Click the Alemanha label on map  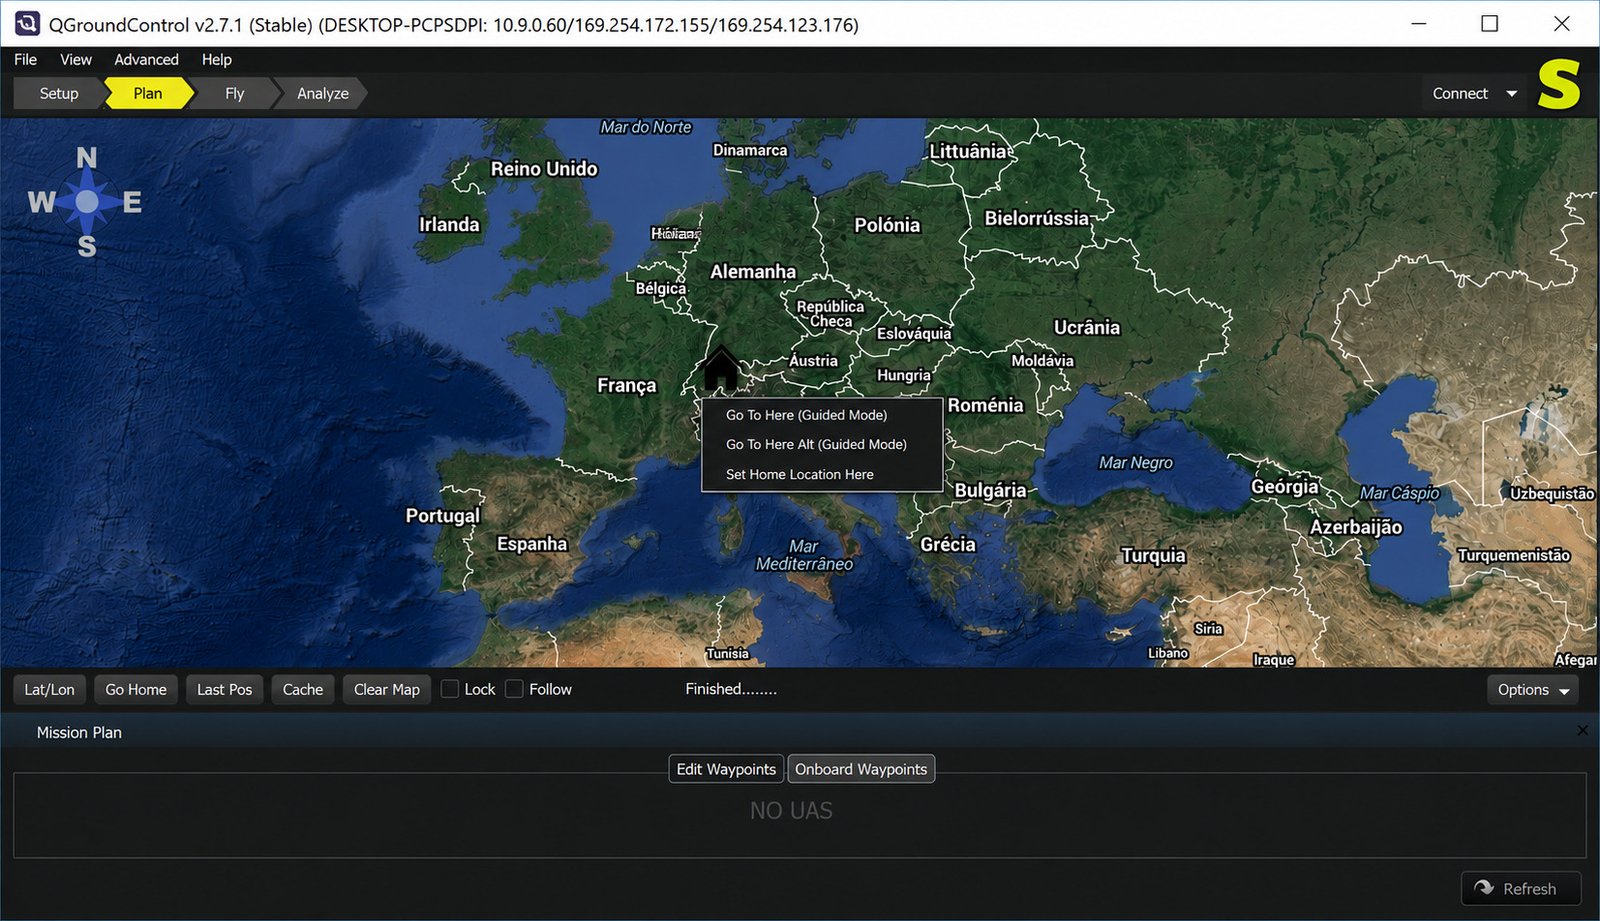[x=753, y=272]
